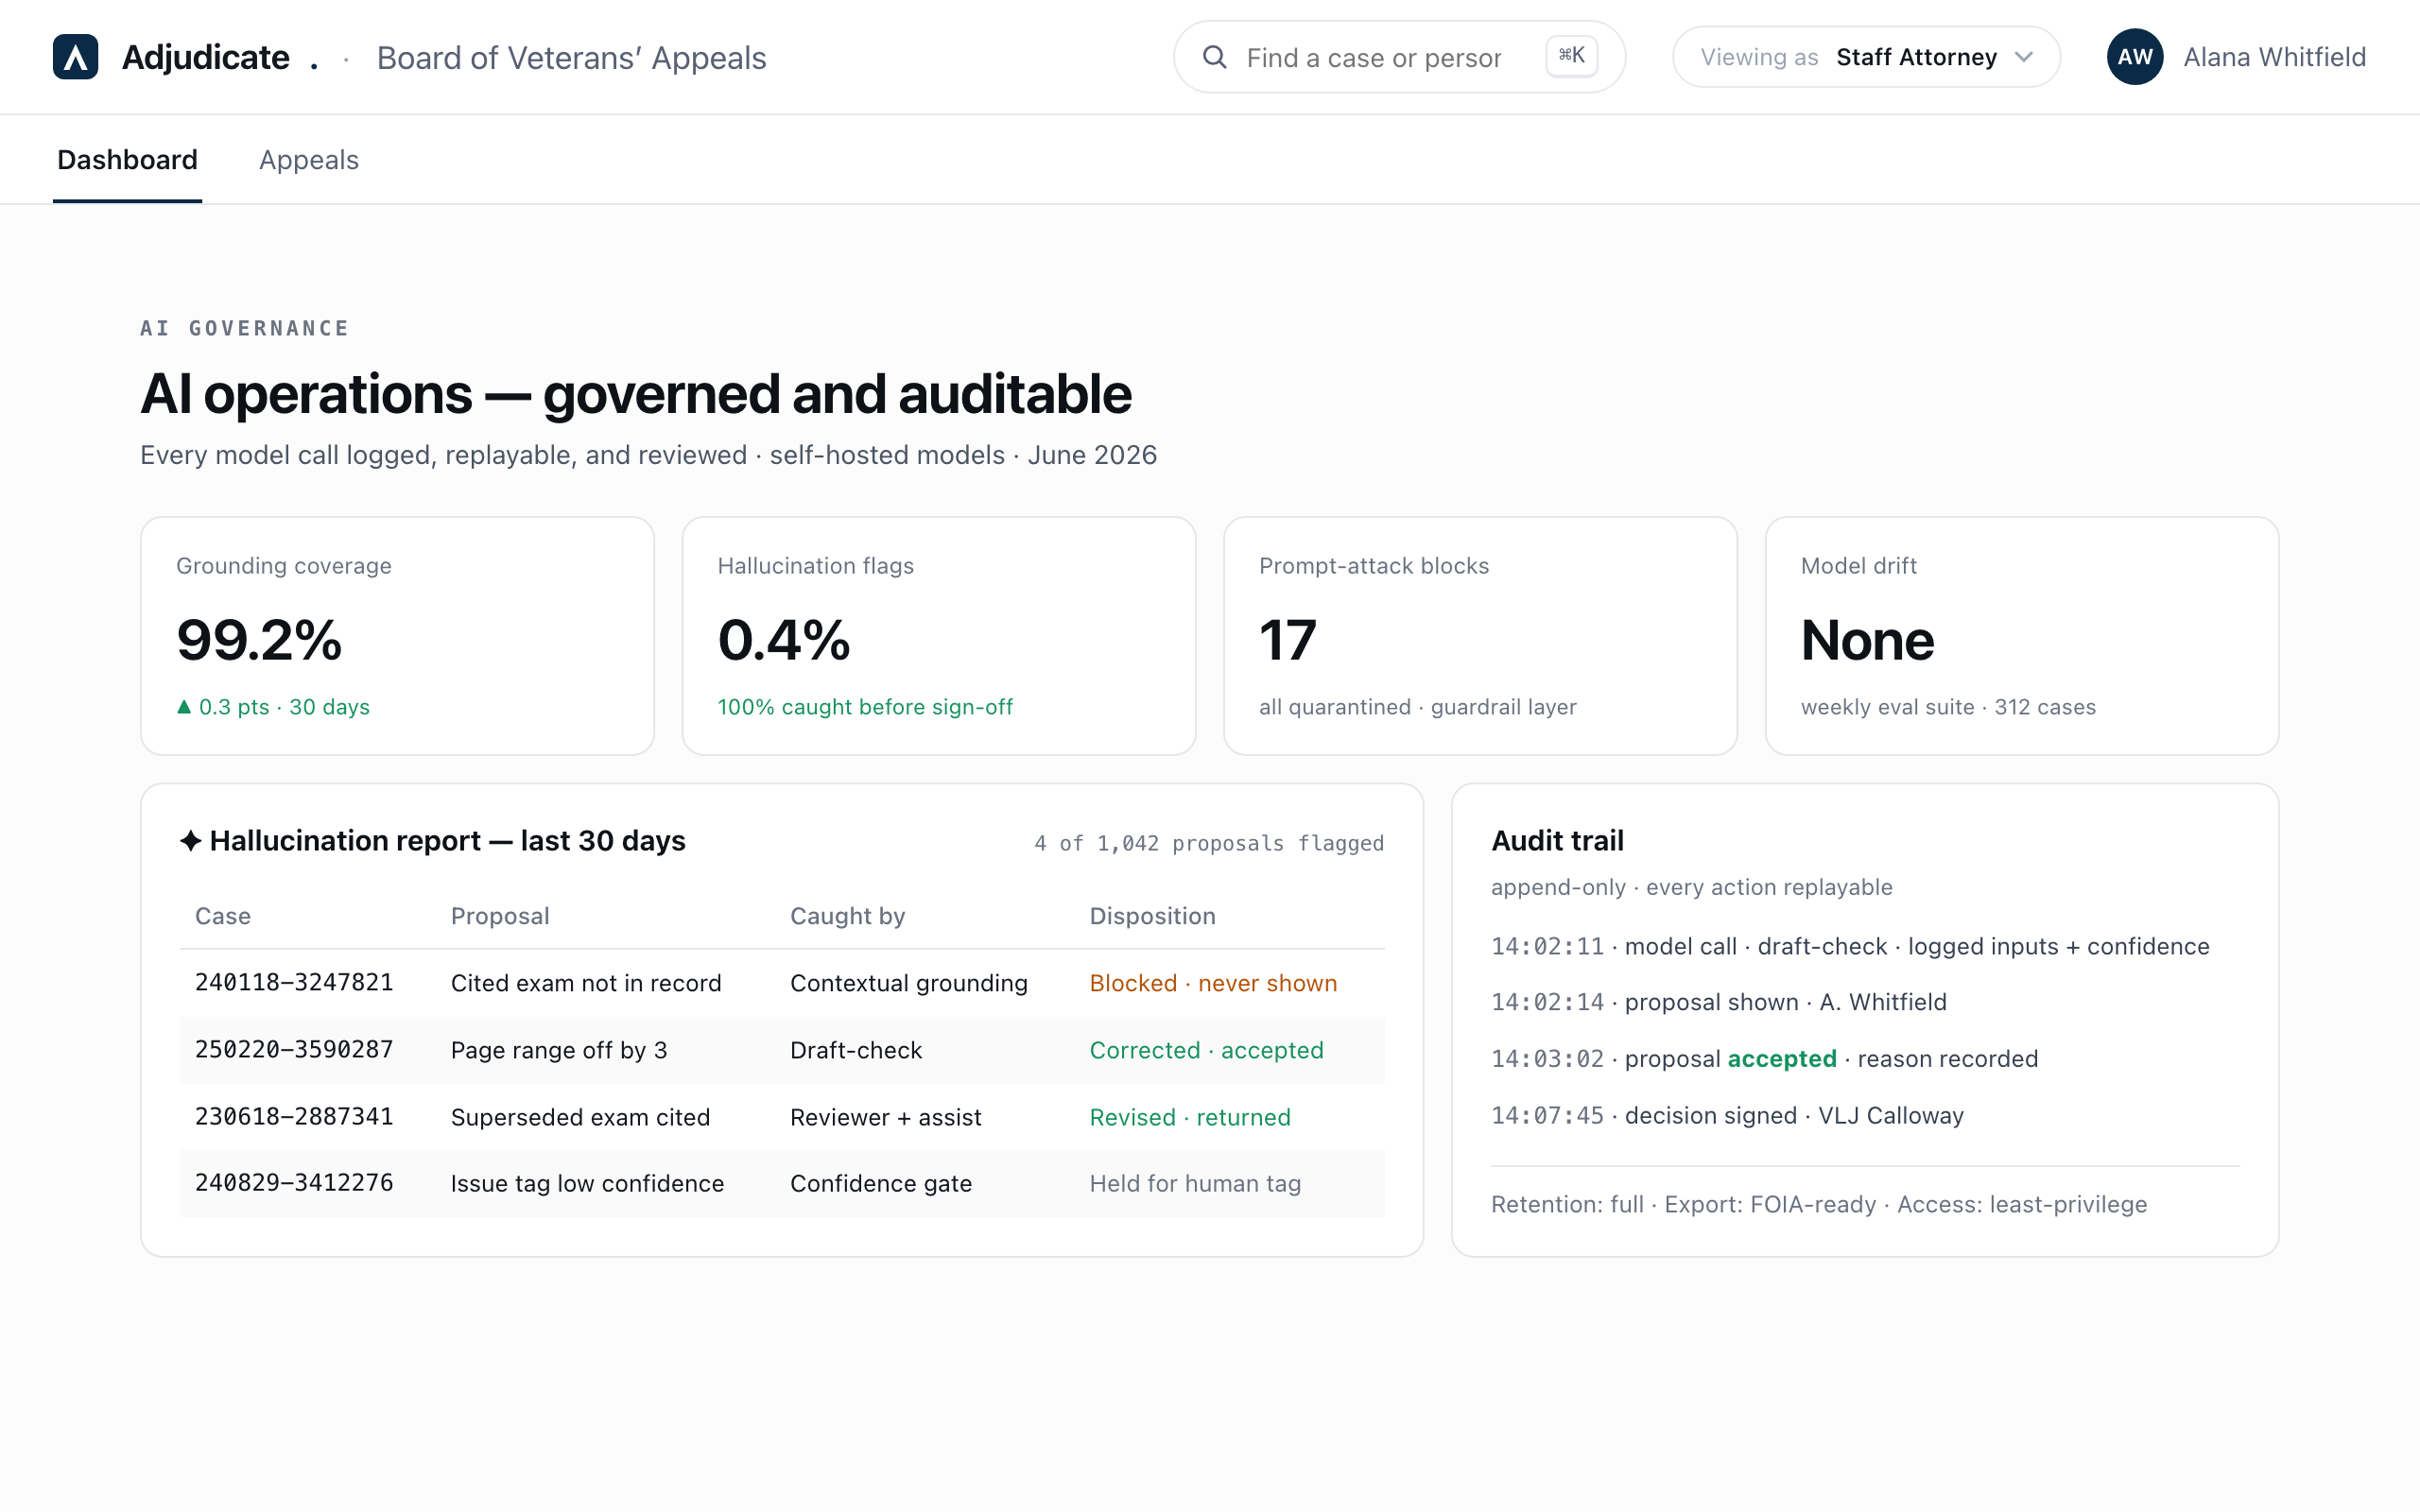The image size is (2420, 1512).
Task: Click the green up-triangle trend icon
Action: pos(184,707)
